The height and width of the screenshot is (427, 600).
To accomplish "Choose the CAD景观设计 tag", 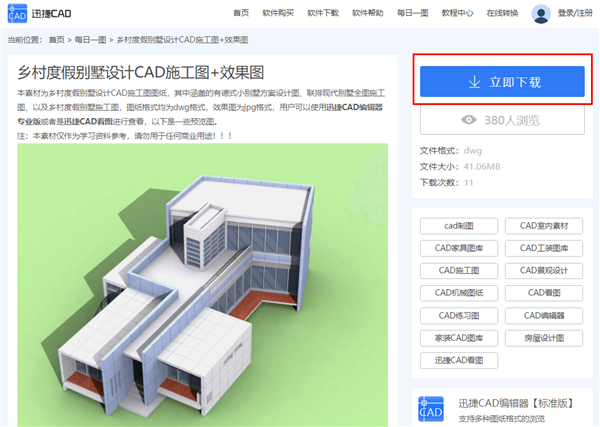I will pos(544,271).
